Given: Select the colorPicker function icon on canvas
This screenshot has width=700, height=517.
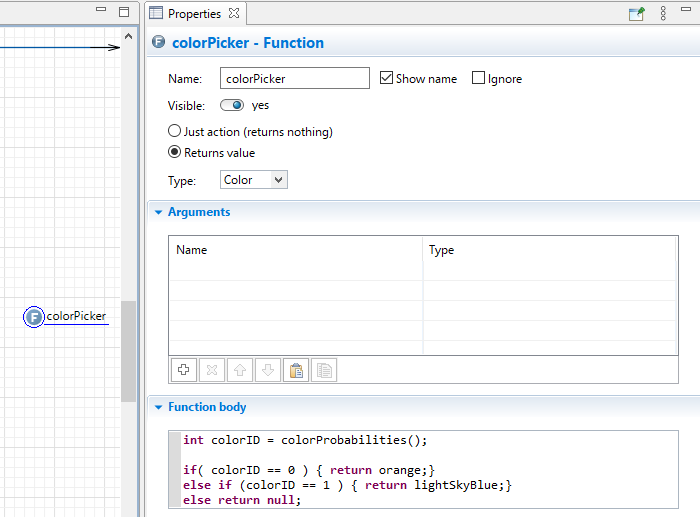Looking at the screenshot, I should [x=34, y=317].
